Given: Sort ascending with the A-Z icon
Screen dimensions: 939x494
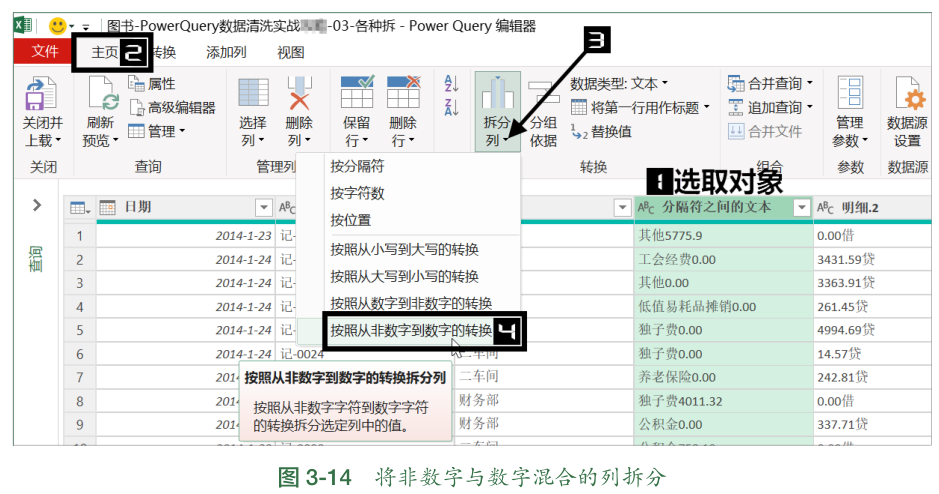Looking at the screenshot, I should click(452, 83).
